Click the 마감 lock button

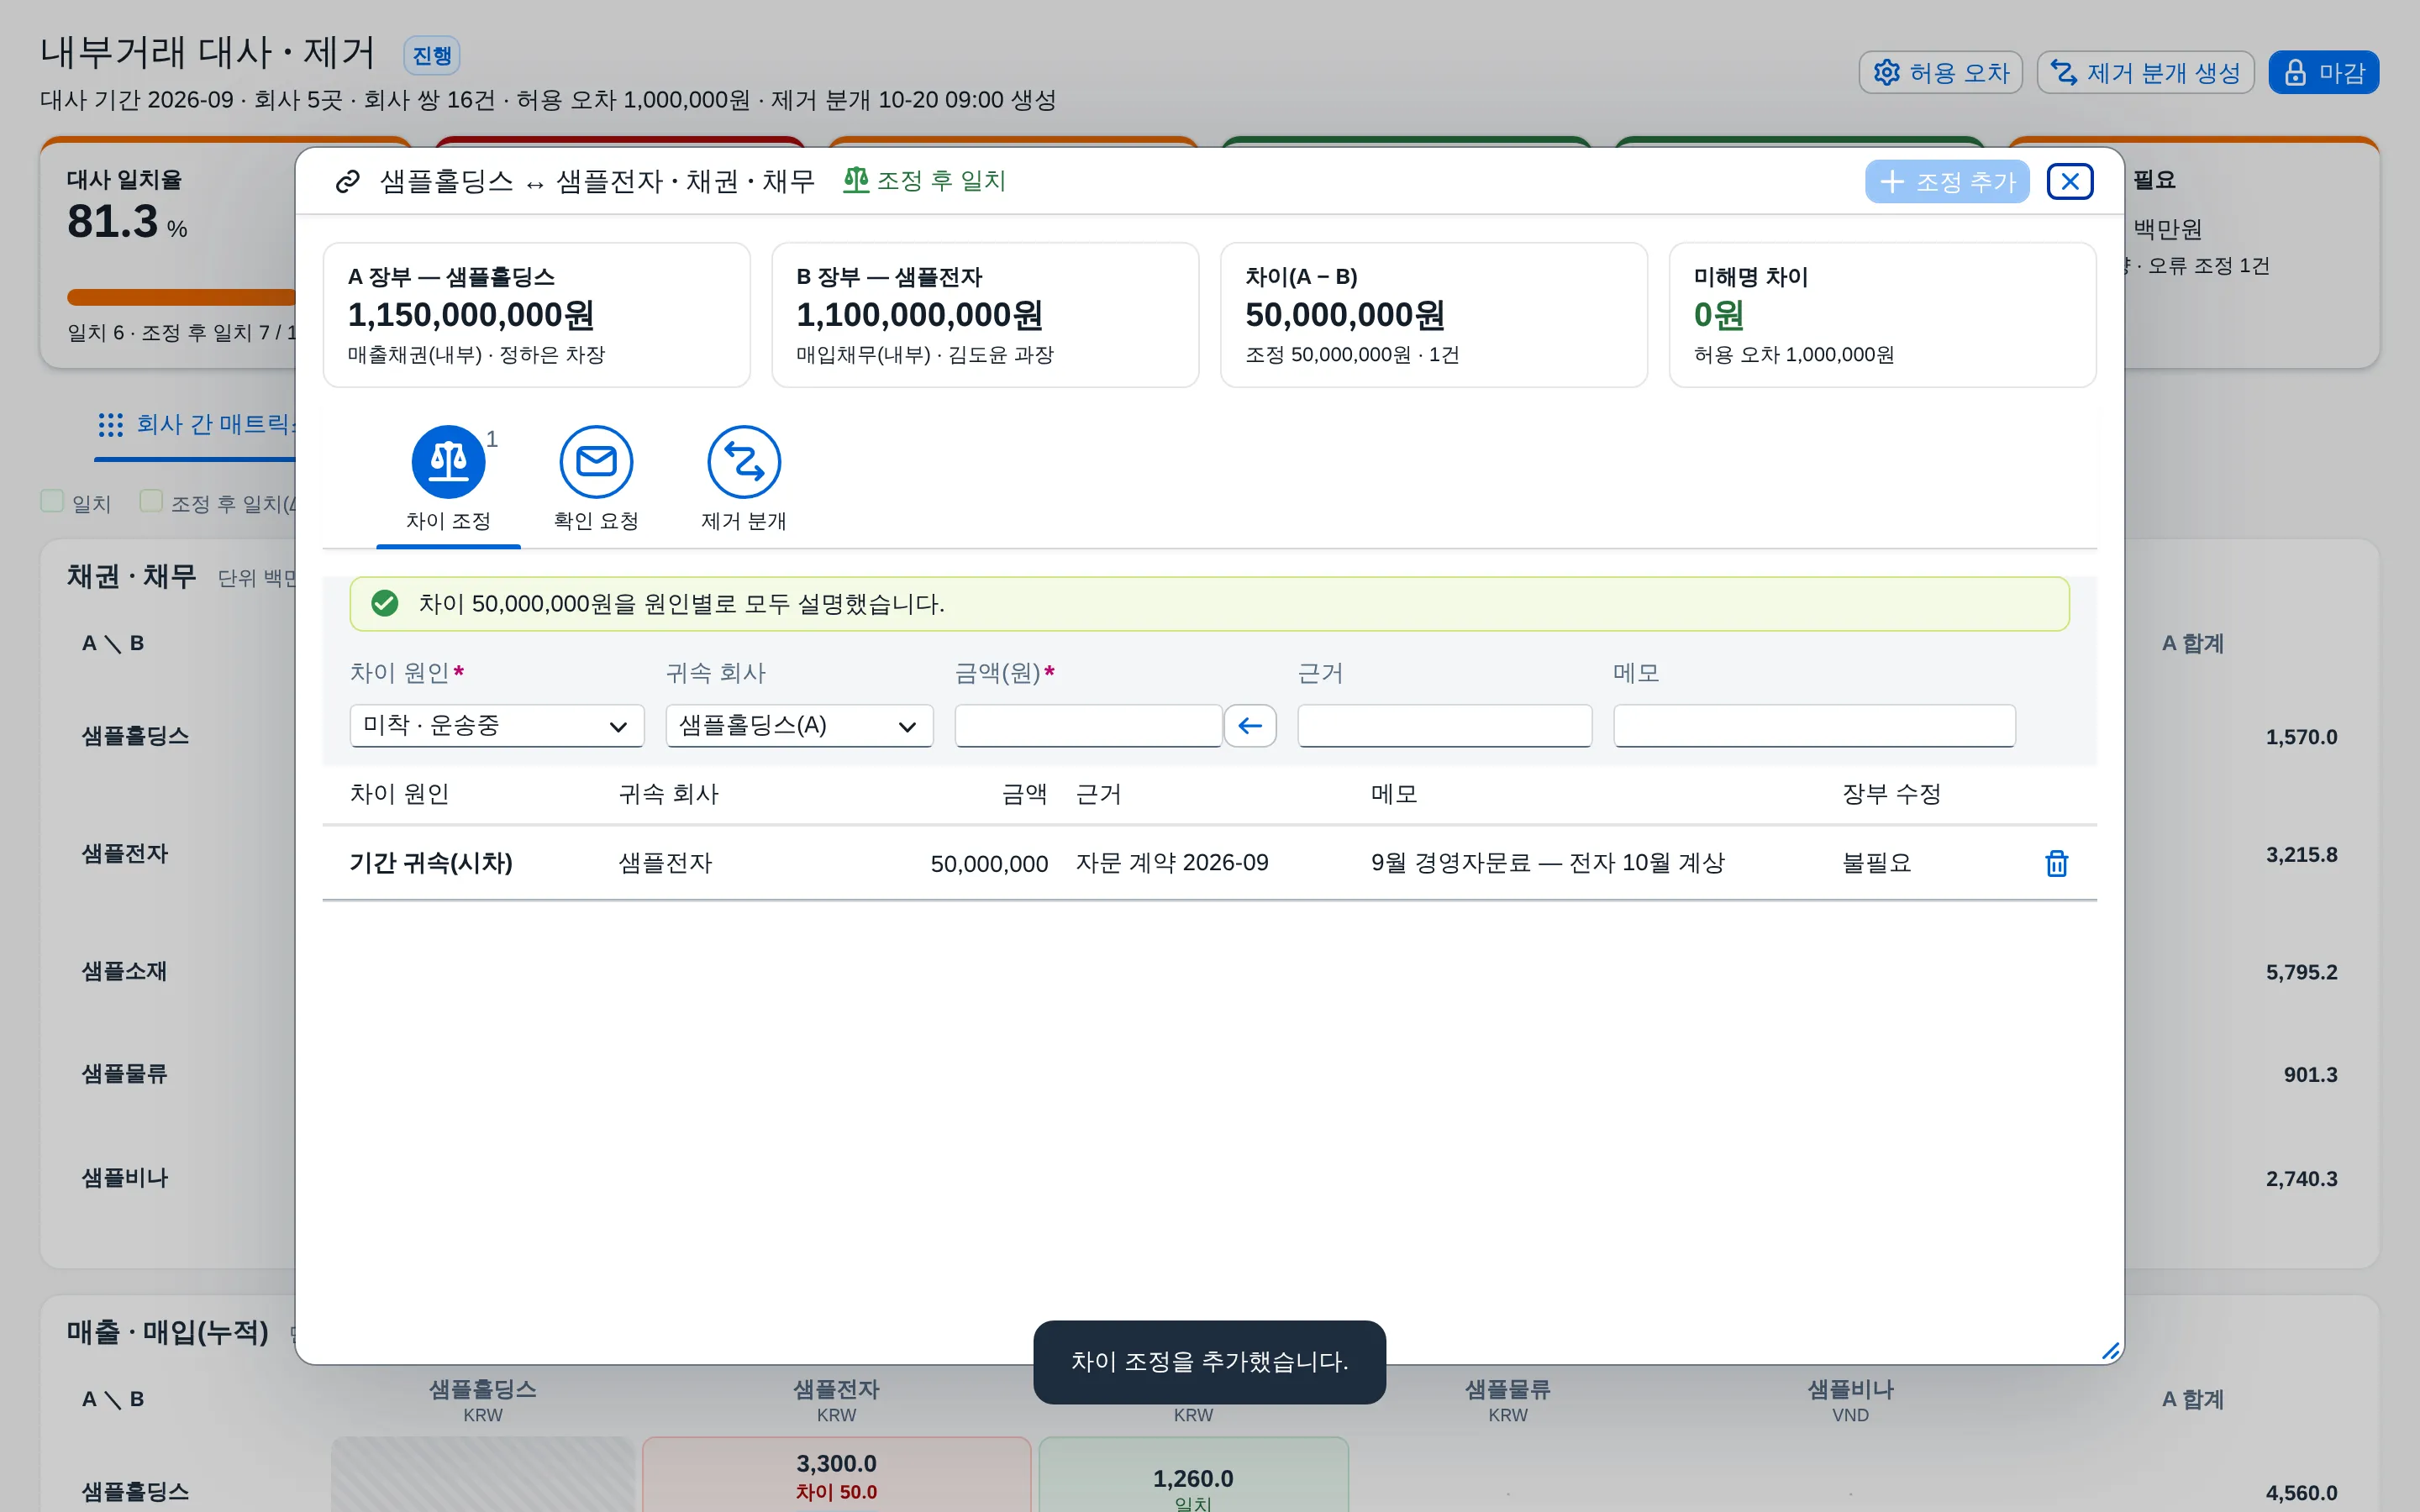click(x=2323, y=73)
